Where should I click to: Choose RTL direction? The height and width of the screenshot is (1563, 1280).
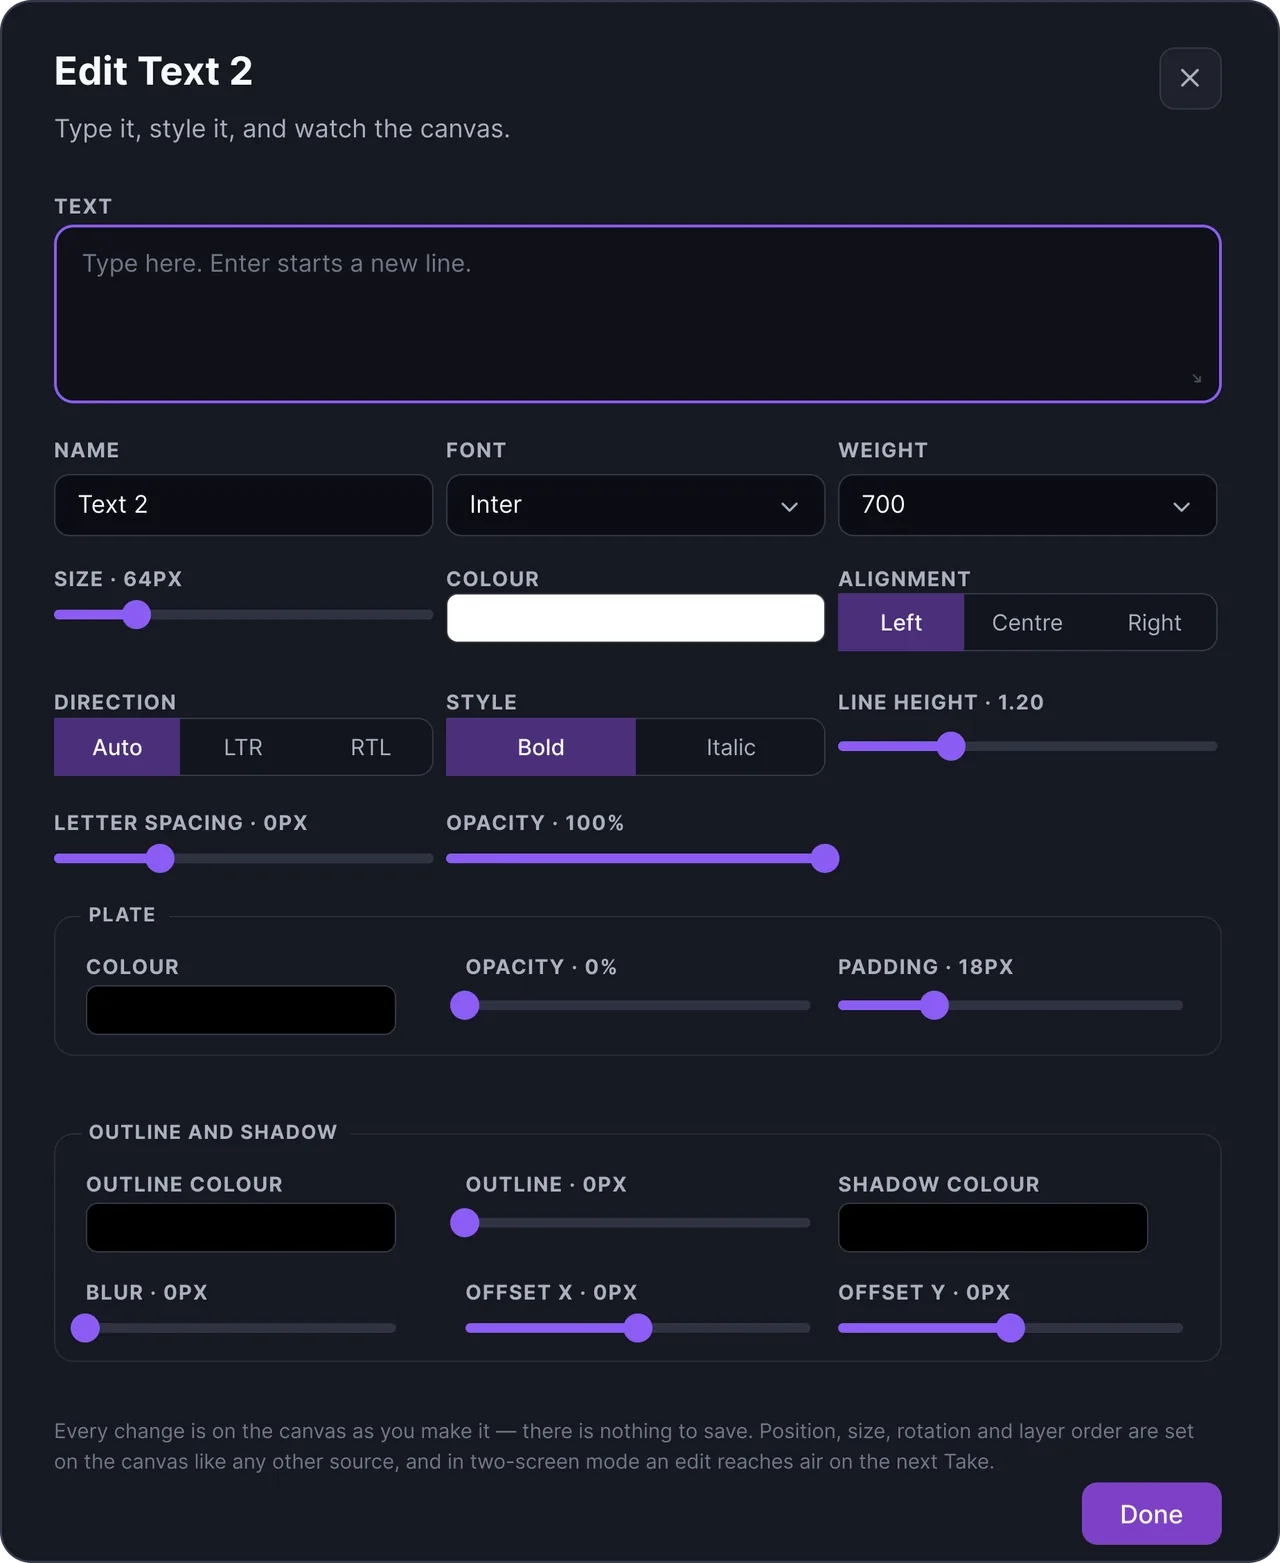[370, 747]
